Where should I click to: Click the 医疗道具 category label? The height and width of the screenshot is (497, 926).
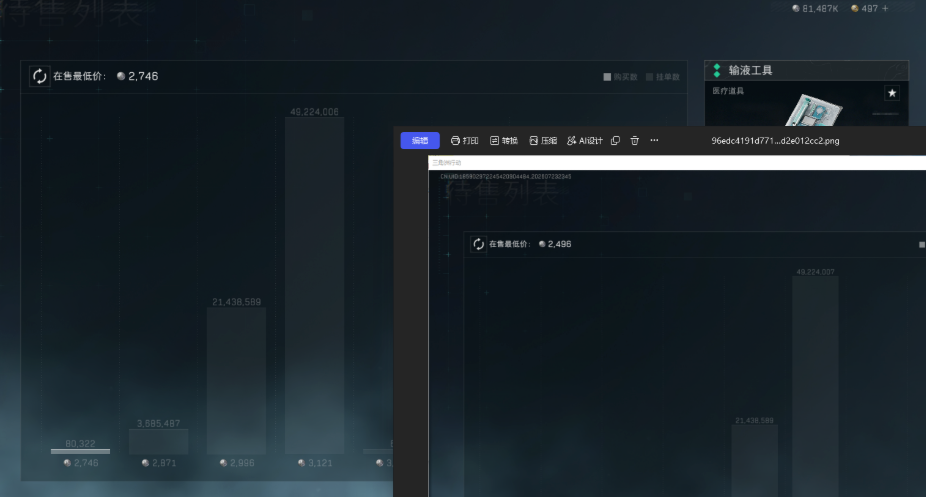click(728, 91)
